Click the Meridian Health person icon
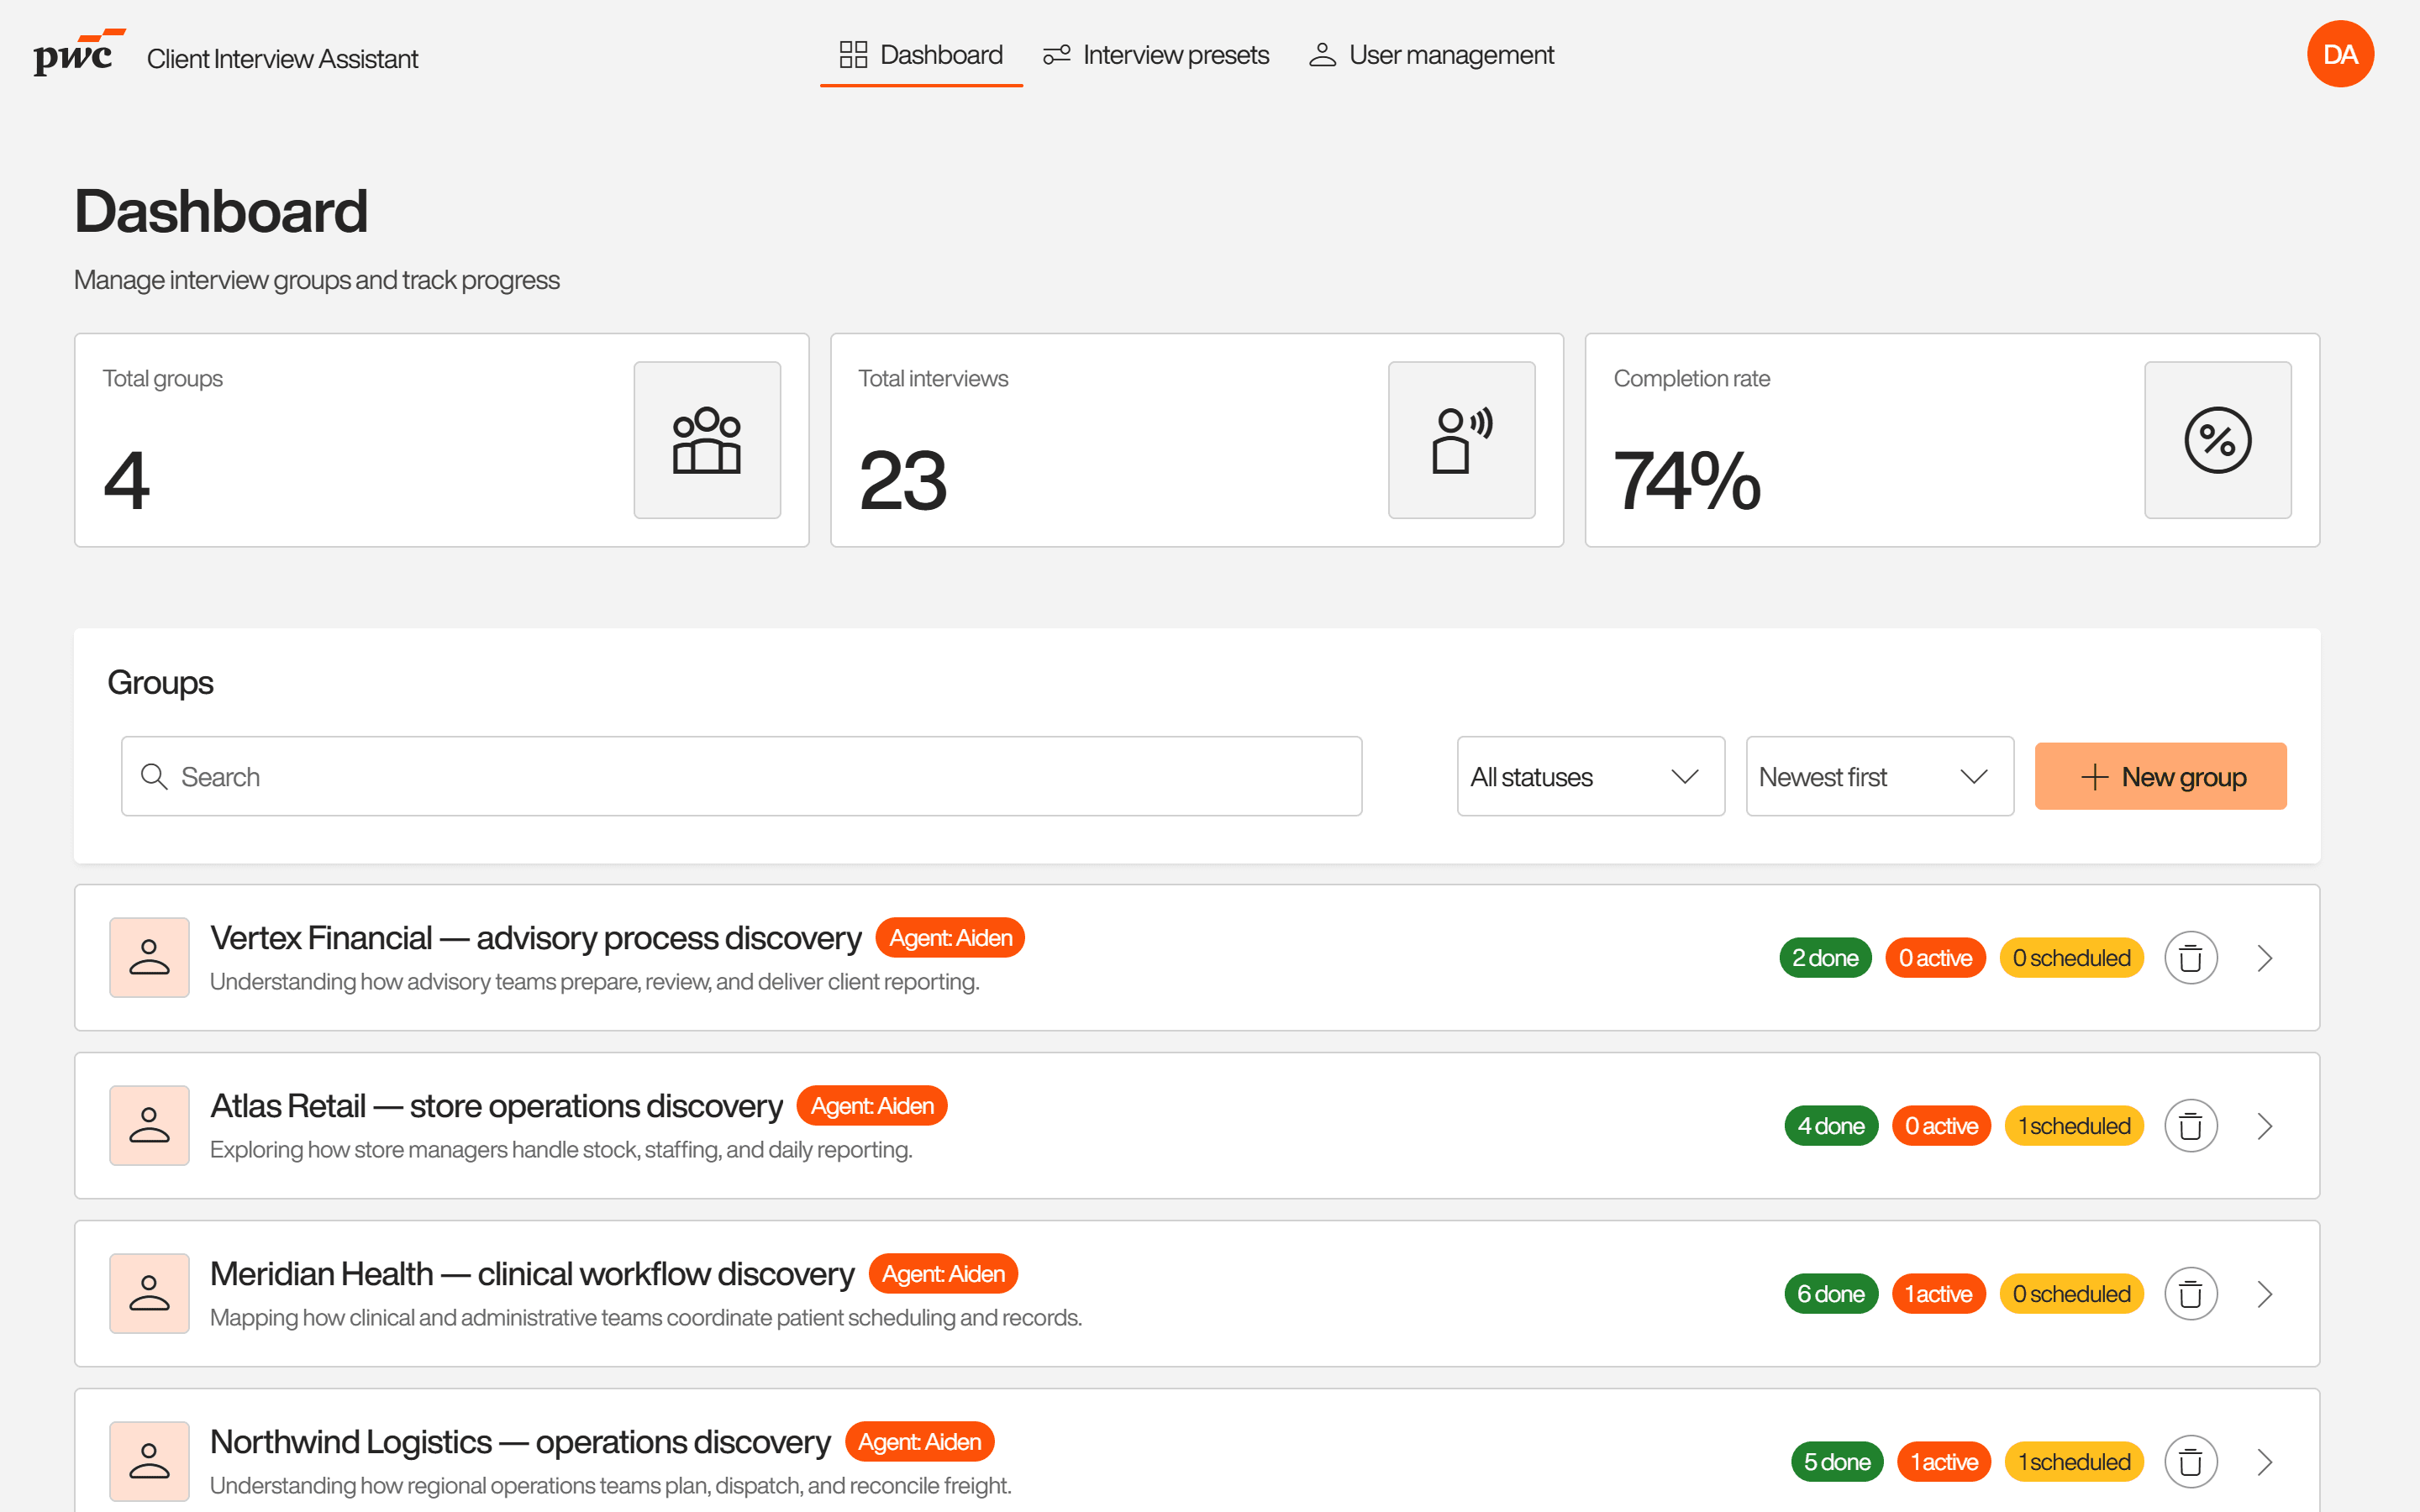Viewport: 2420px width, 1512px height. 149,1294
